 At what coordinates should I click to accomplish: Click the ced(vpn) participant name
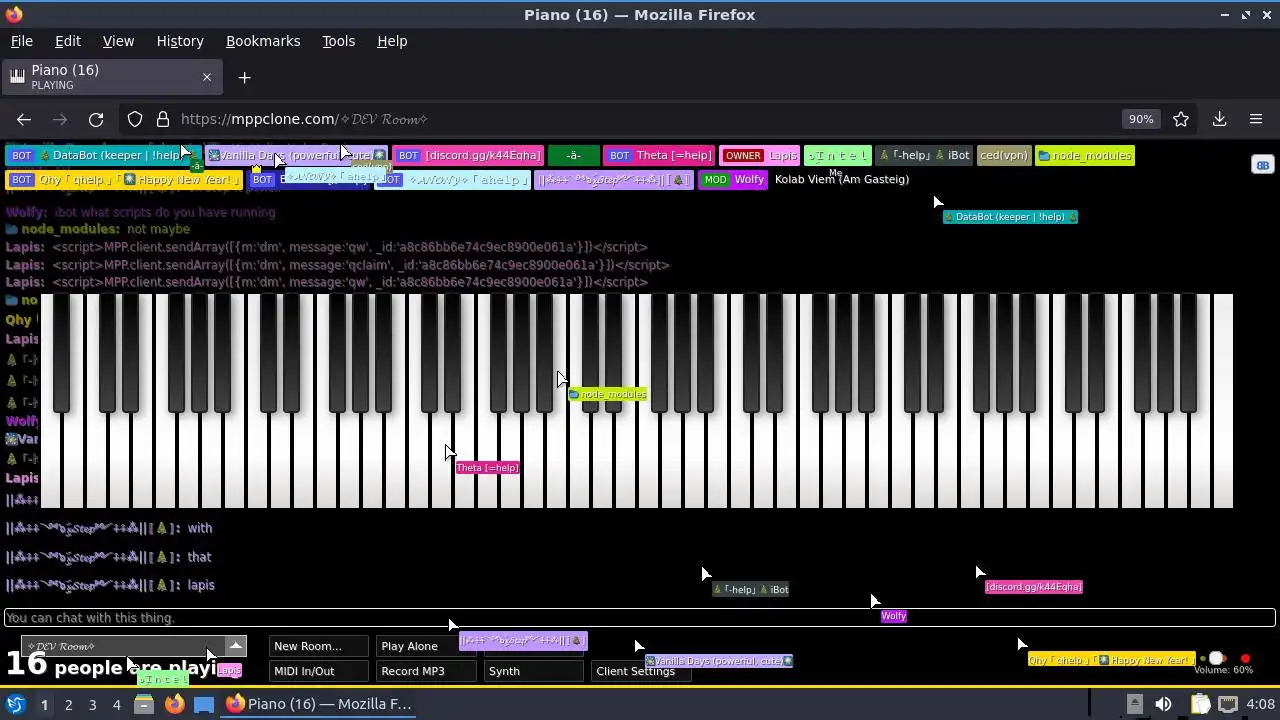pyautogui.click(x=1004, y=155)
